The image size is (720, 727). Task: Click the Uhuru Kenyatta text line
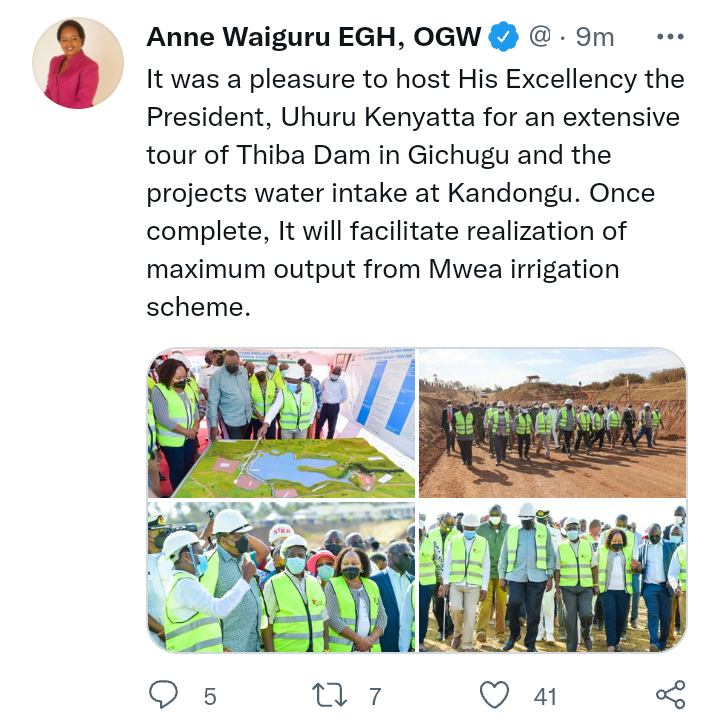coord(413,117)
